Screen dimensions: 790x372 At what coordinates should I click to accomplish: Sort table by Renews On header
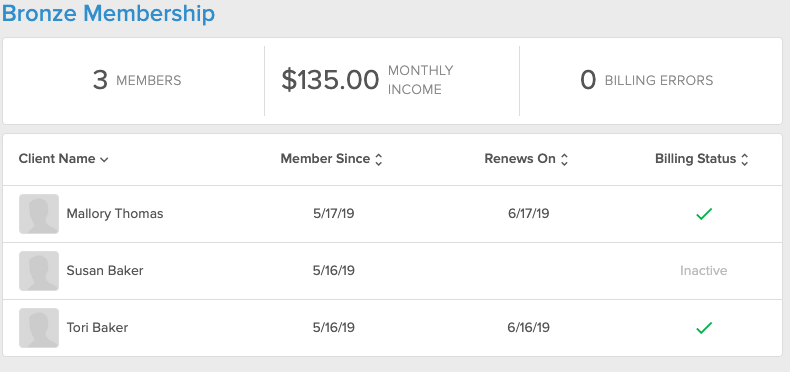tap(520, 159)
